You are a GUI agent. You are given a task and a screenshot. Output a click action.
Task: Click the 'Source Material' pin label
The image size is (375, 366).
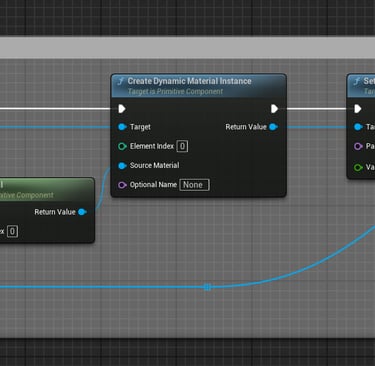pyautogui.click(x=154, y=165)
